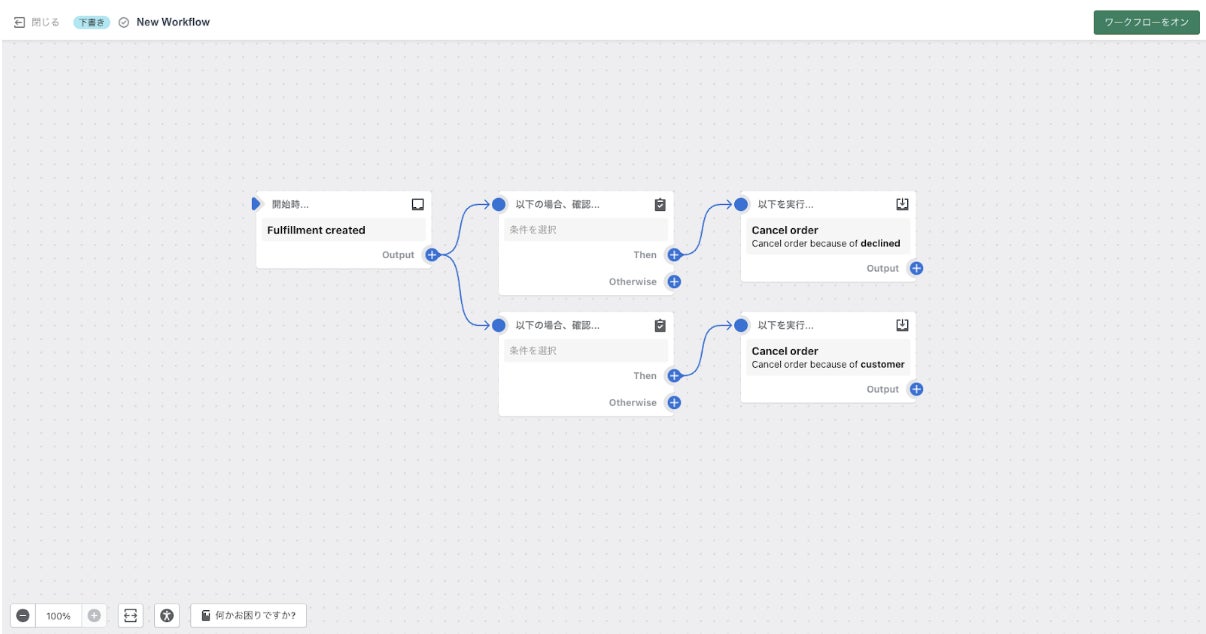This screenshot has width=1206, height=634.
Task: Fit workflow to screen view
Action: [x=131, y=616]
